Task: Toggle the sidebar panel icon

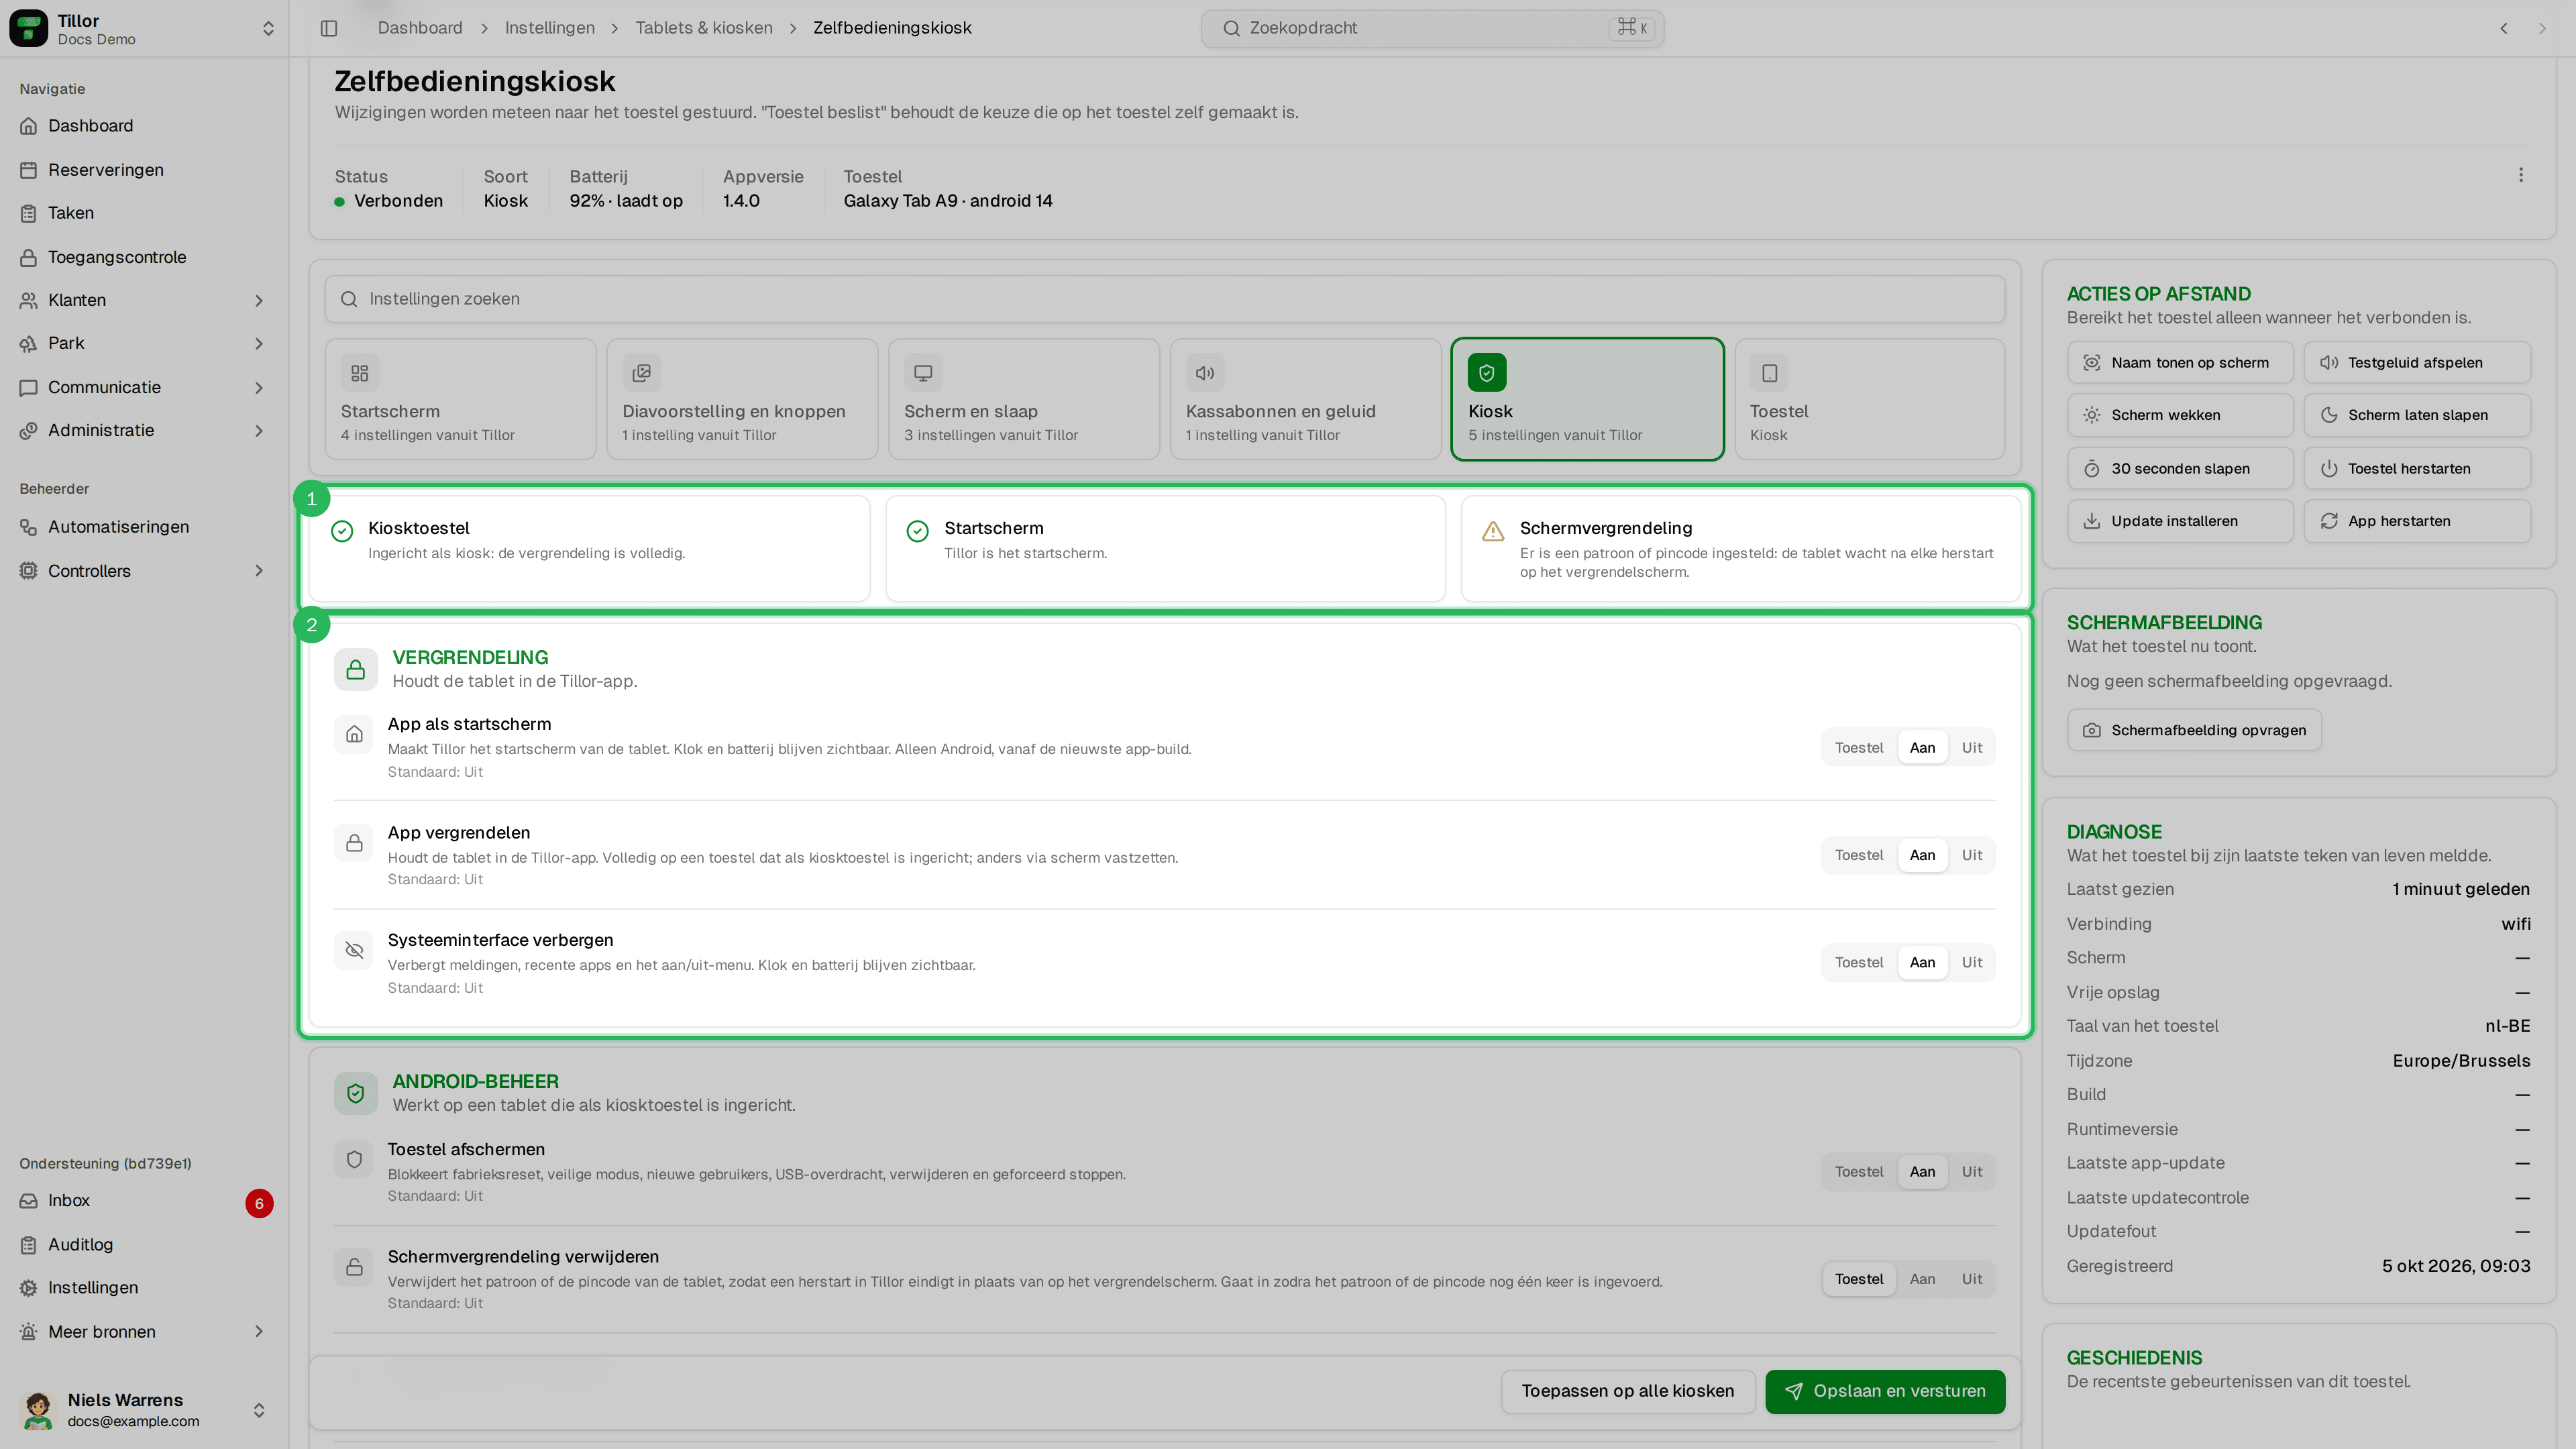Action: 329,28
